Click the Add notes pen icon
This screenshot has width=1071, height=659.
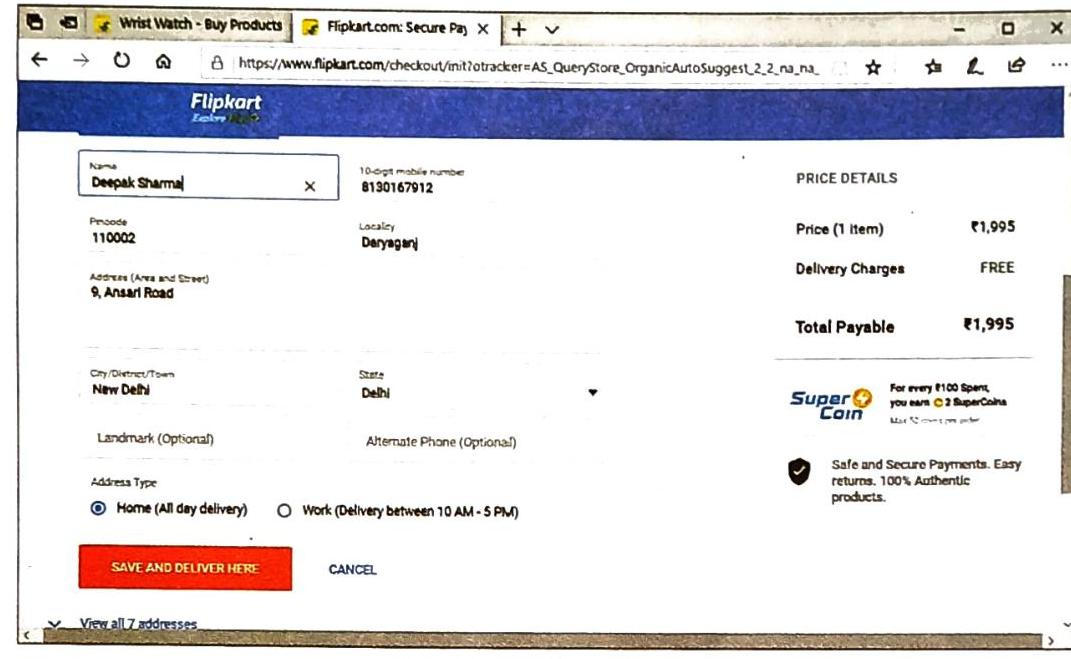click(x=975, y=66)
